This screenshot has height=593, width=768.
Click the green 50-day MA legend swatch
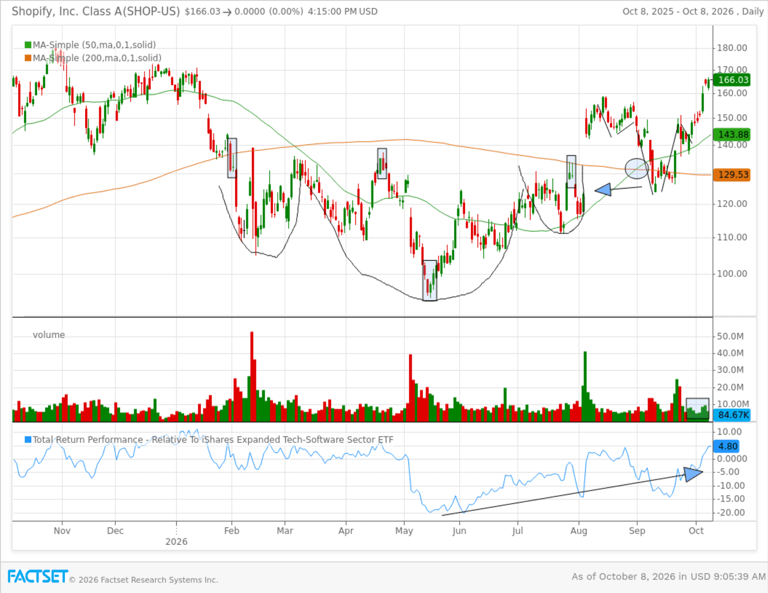coord(28,45)
